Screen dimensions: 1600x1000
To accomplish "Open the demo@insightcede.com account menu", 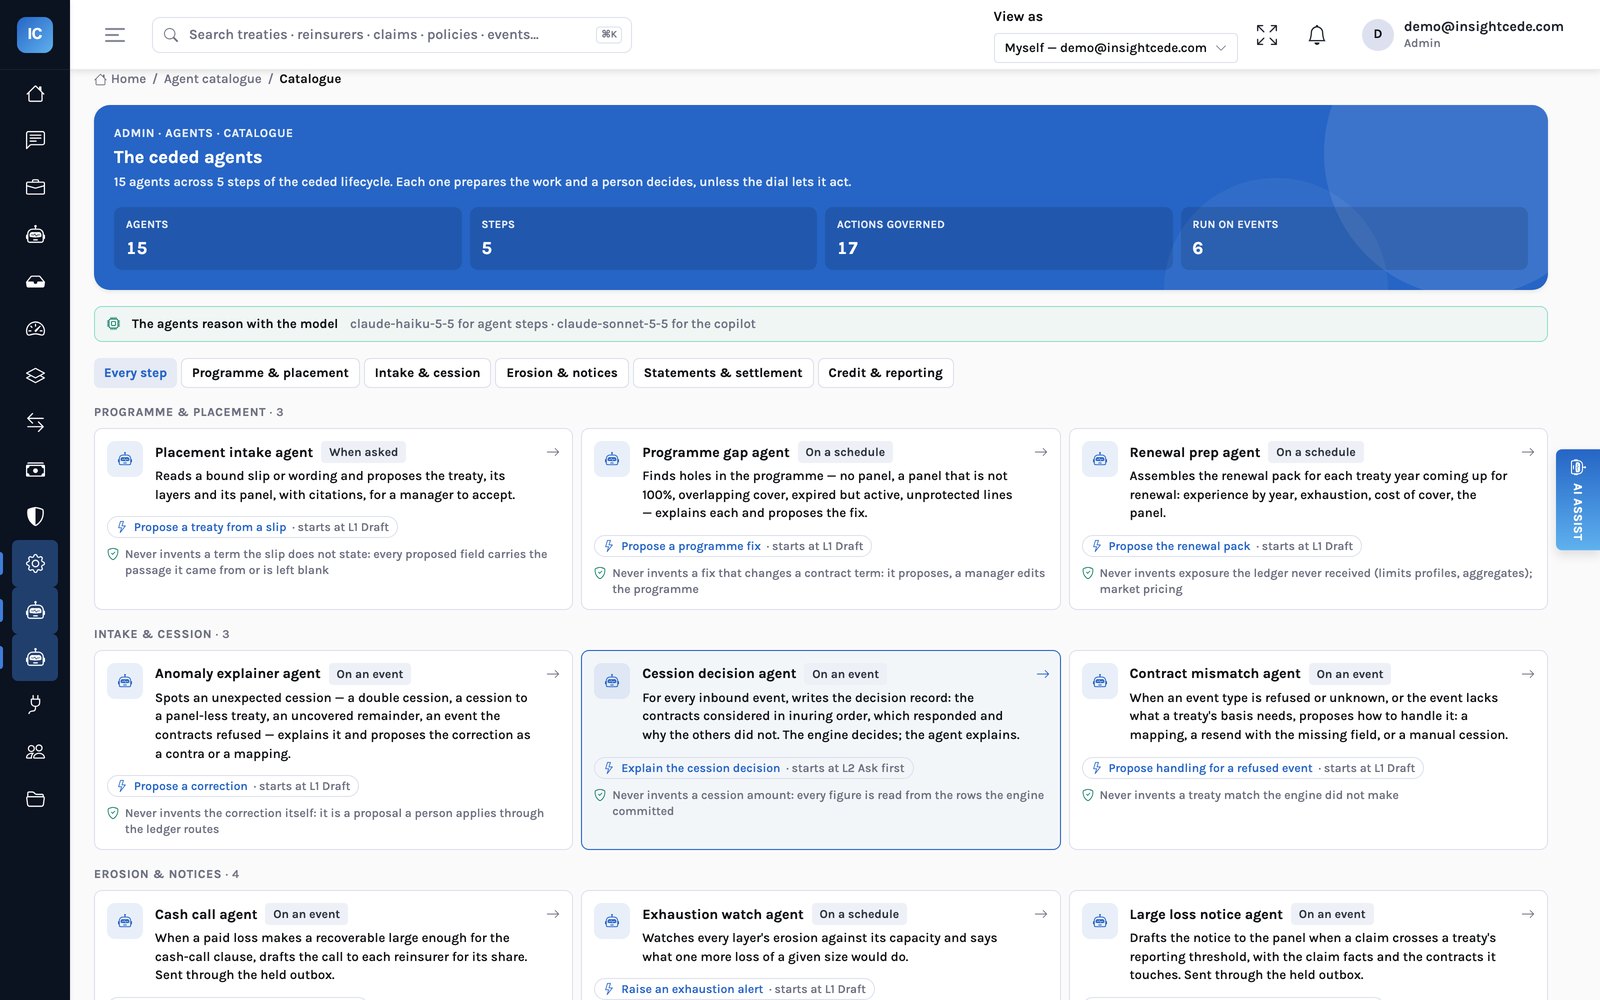I will (x=1463, y=35).
